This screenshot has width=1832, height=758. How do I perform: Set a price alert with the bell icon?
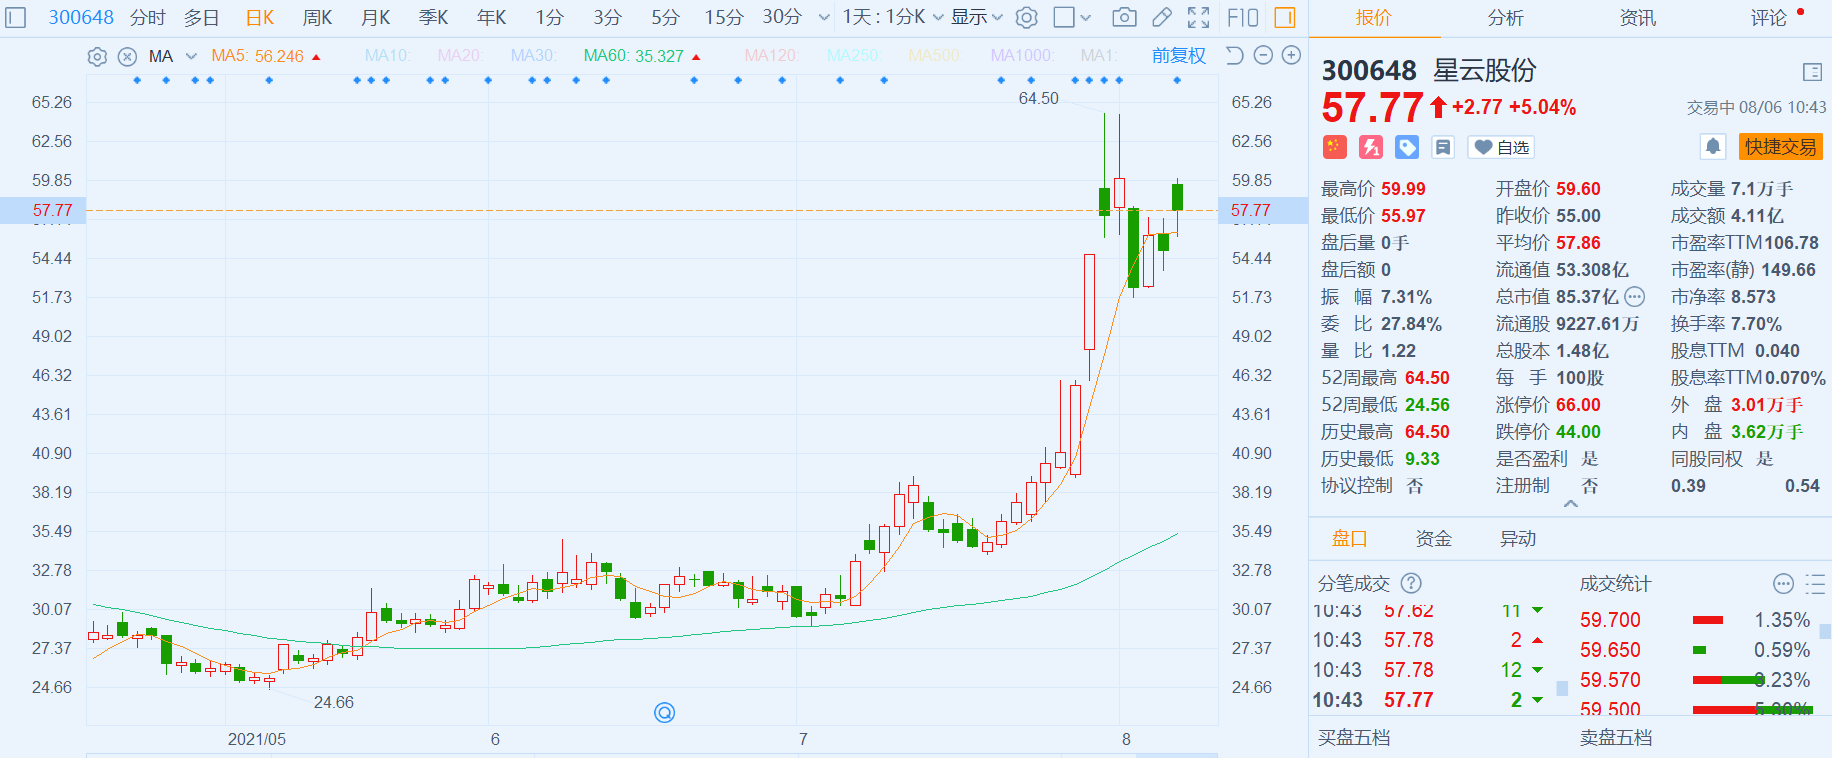click(x=1713, y=147)
